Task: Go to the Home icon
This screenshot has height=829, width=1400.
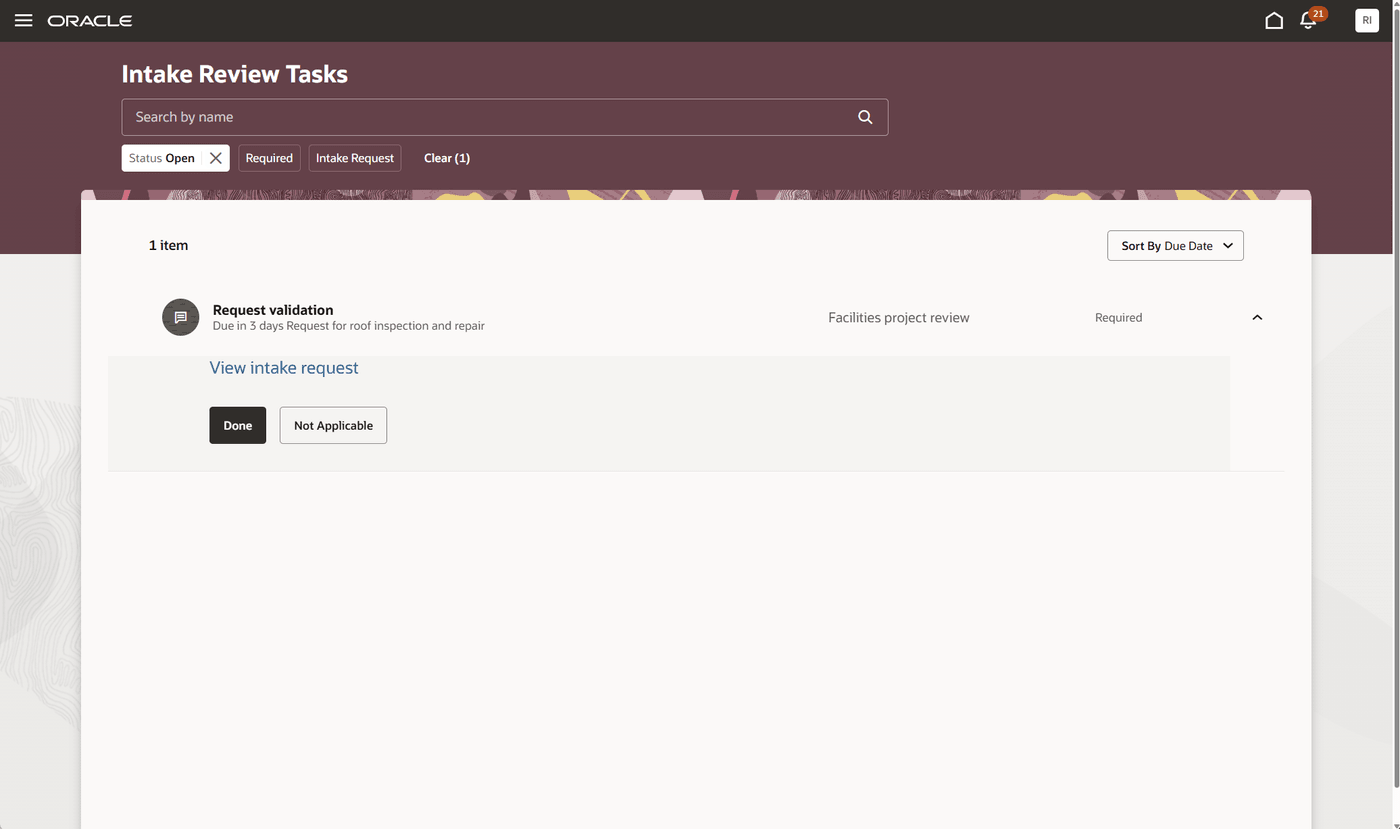Action: [x=1274, y=20]
